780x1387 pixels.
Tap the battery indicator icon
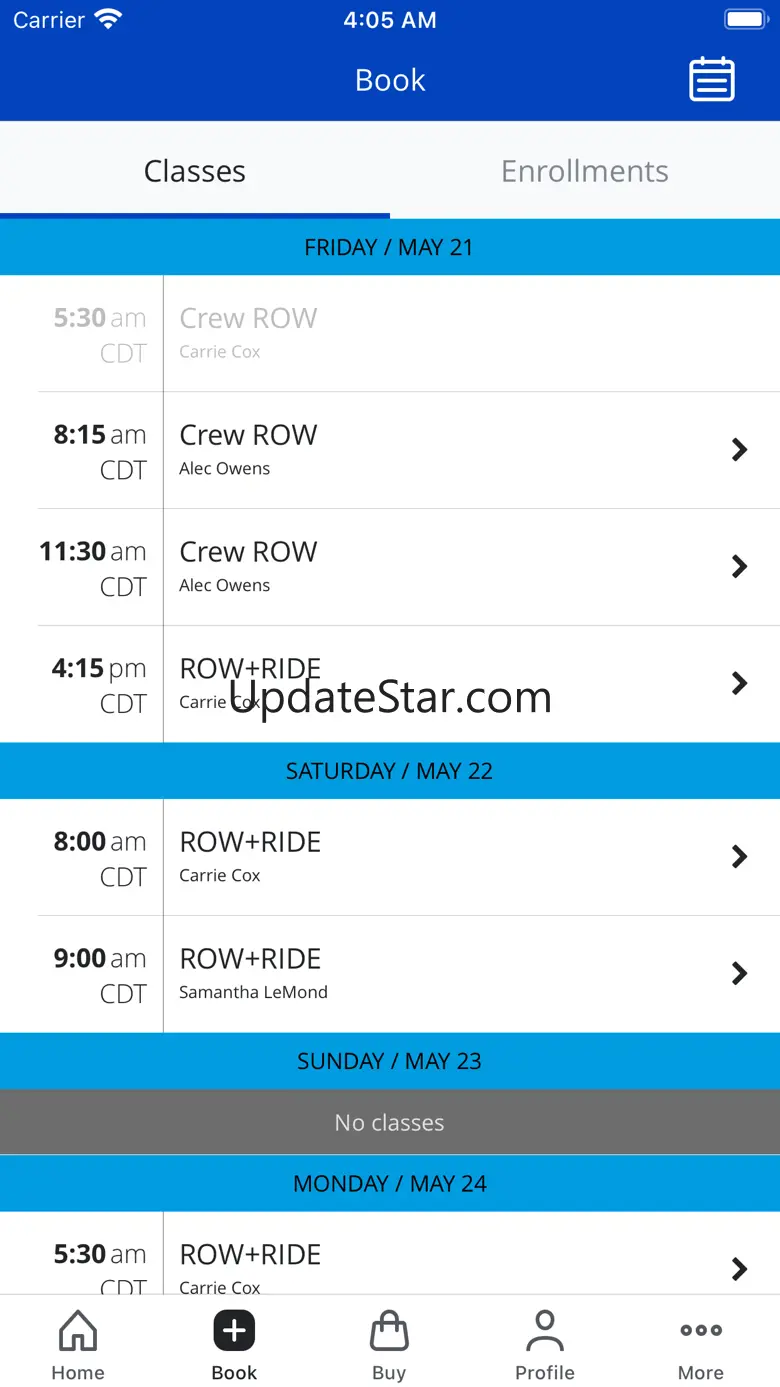tap(745, 19)
